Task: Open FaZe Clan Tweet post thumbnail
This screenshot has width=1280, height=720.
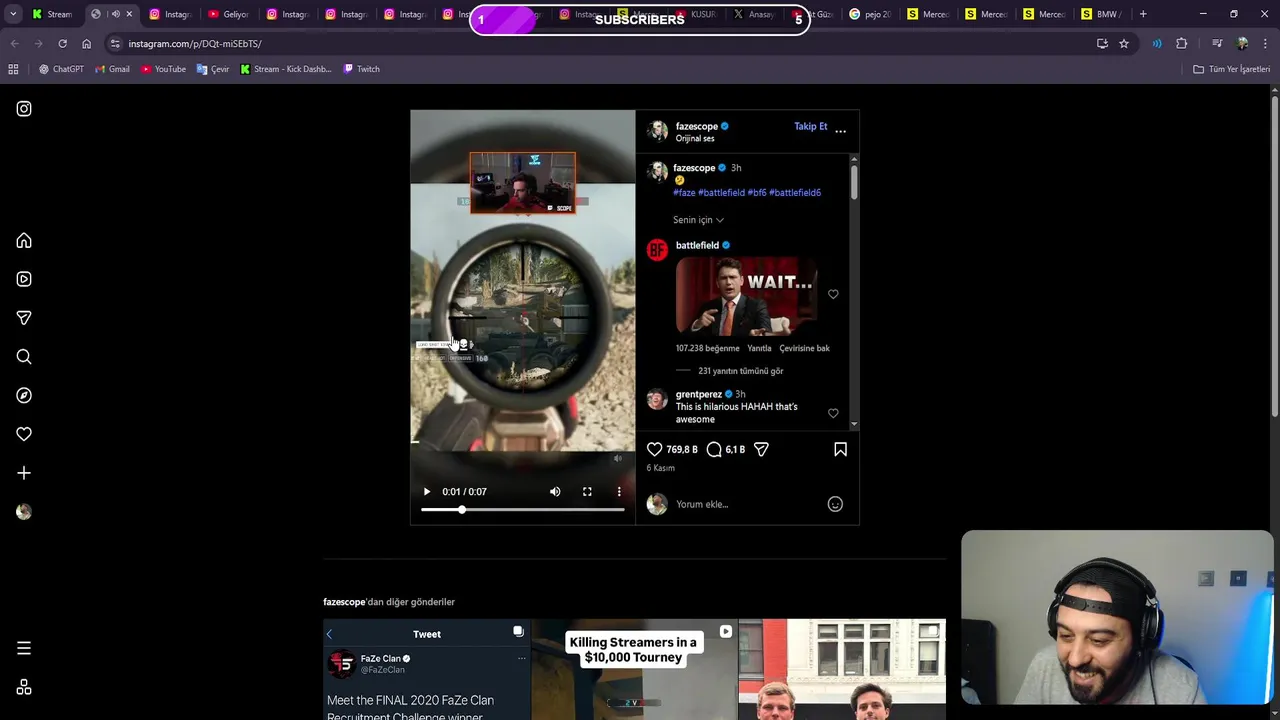Action: tap(426, 669)
